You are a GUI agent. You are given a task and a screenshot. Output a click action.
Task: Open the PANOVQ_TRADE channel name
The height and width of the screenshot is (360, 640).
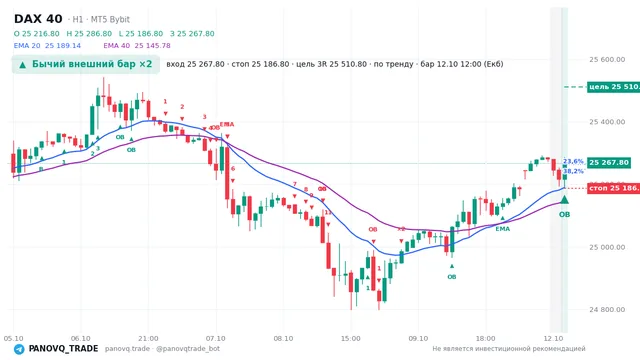tap(63, 349)
